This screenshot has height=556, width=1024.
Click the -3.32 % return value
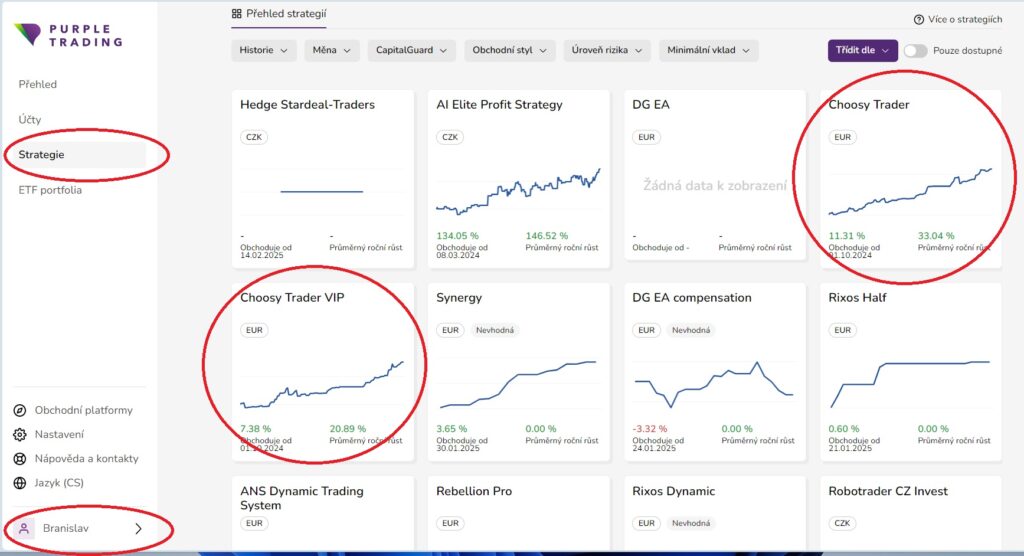pyautogui.click(x=650, y=429)
